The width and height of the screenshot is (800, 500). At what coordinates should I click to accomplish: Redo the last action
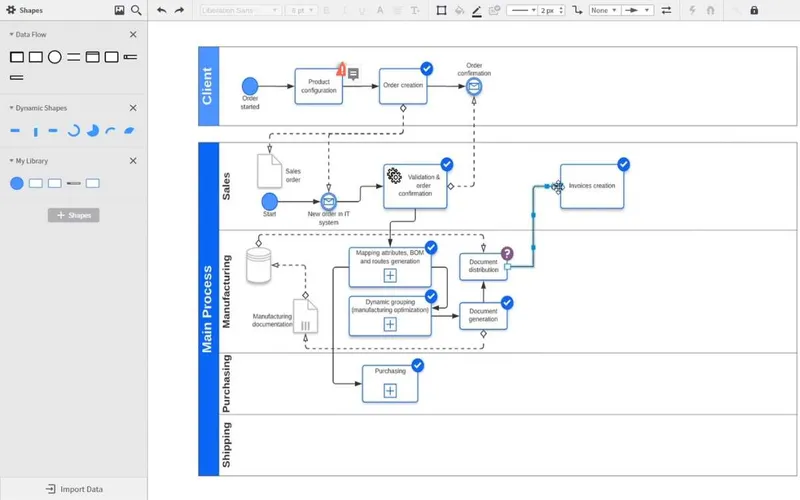click(179, 10)
